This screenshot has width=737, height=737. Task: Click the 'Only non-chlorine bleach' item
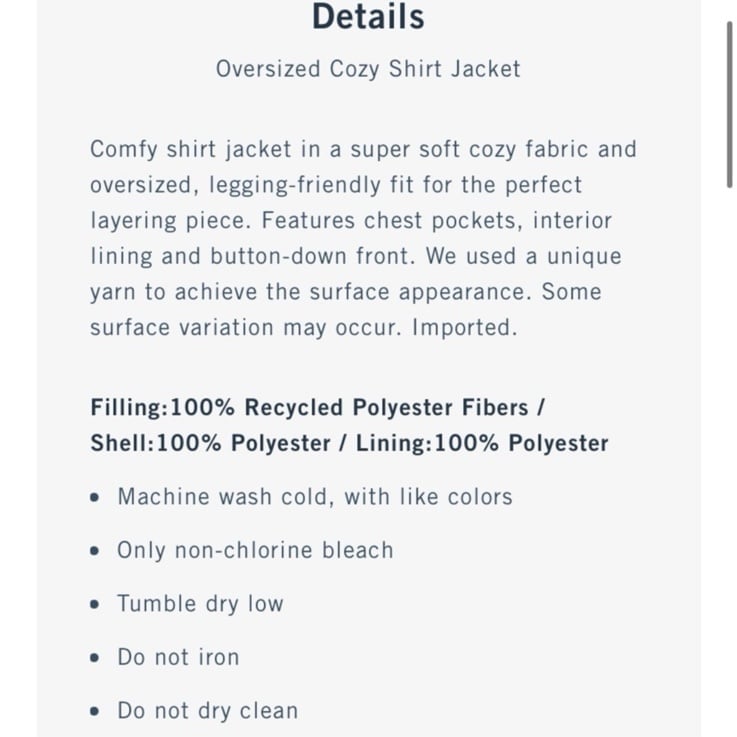coord(255,550)
